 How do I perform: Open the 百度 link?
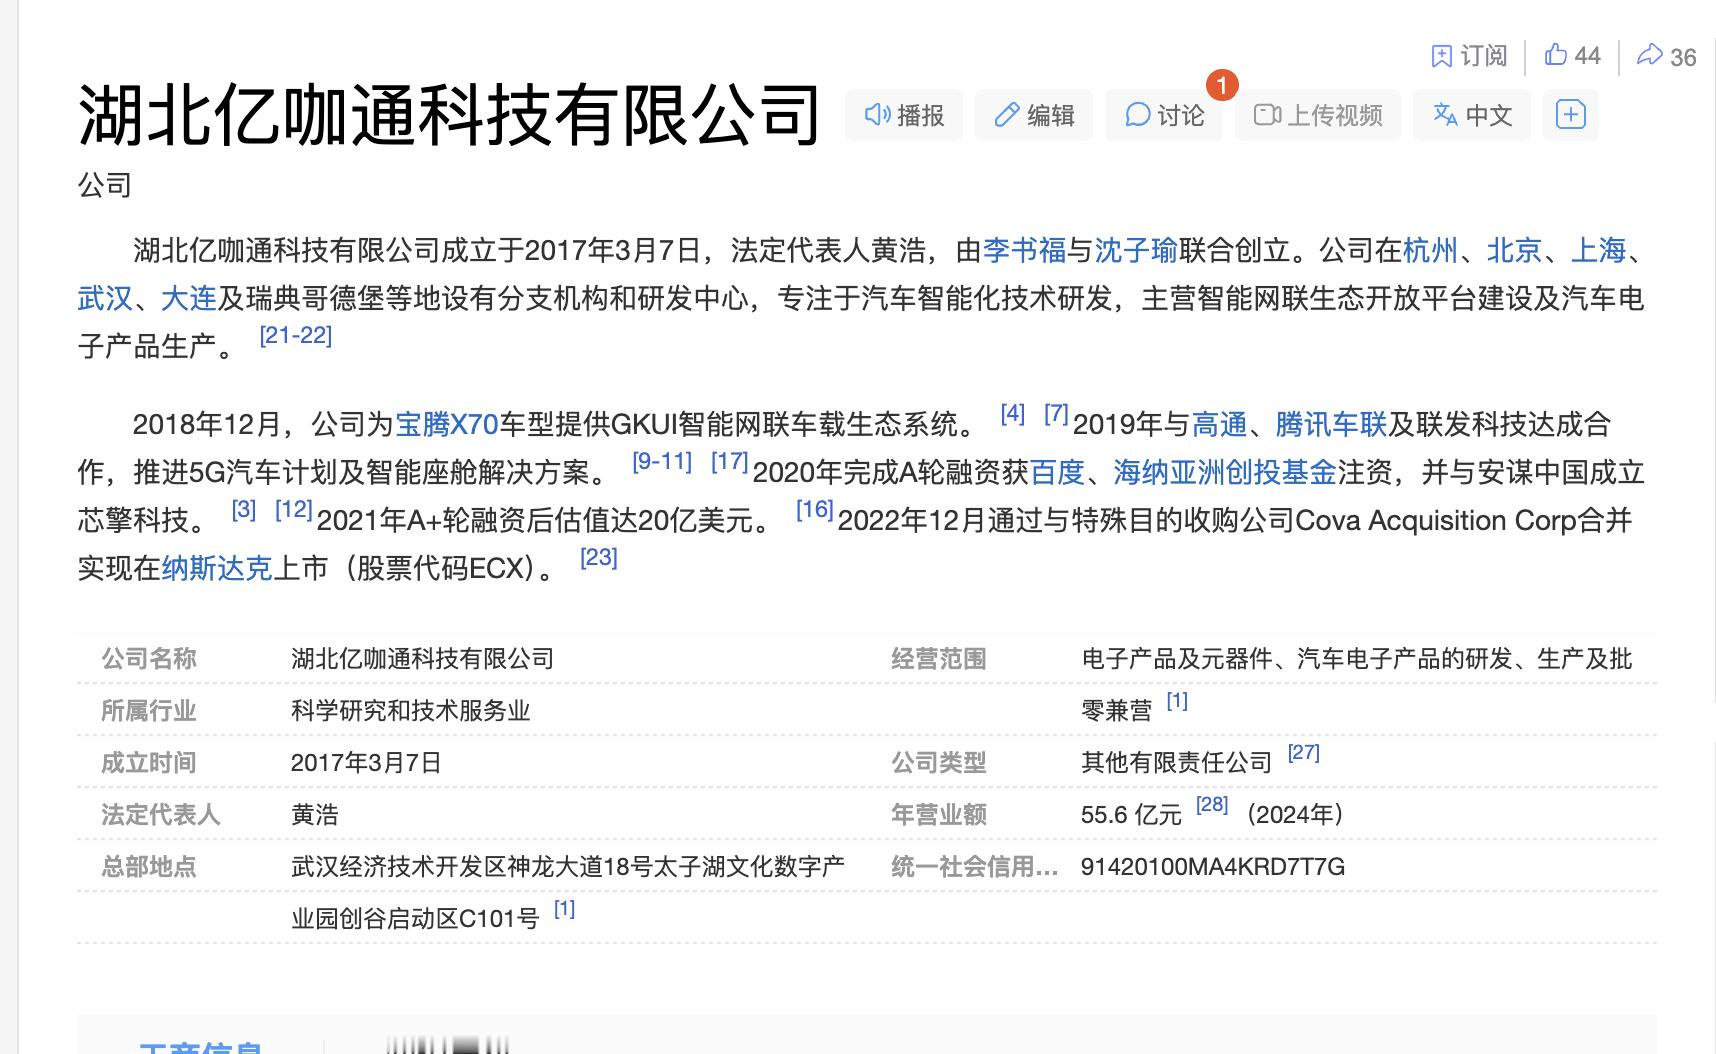click(x=1058, y=473)
